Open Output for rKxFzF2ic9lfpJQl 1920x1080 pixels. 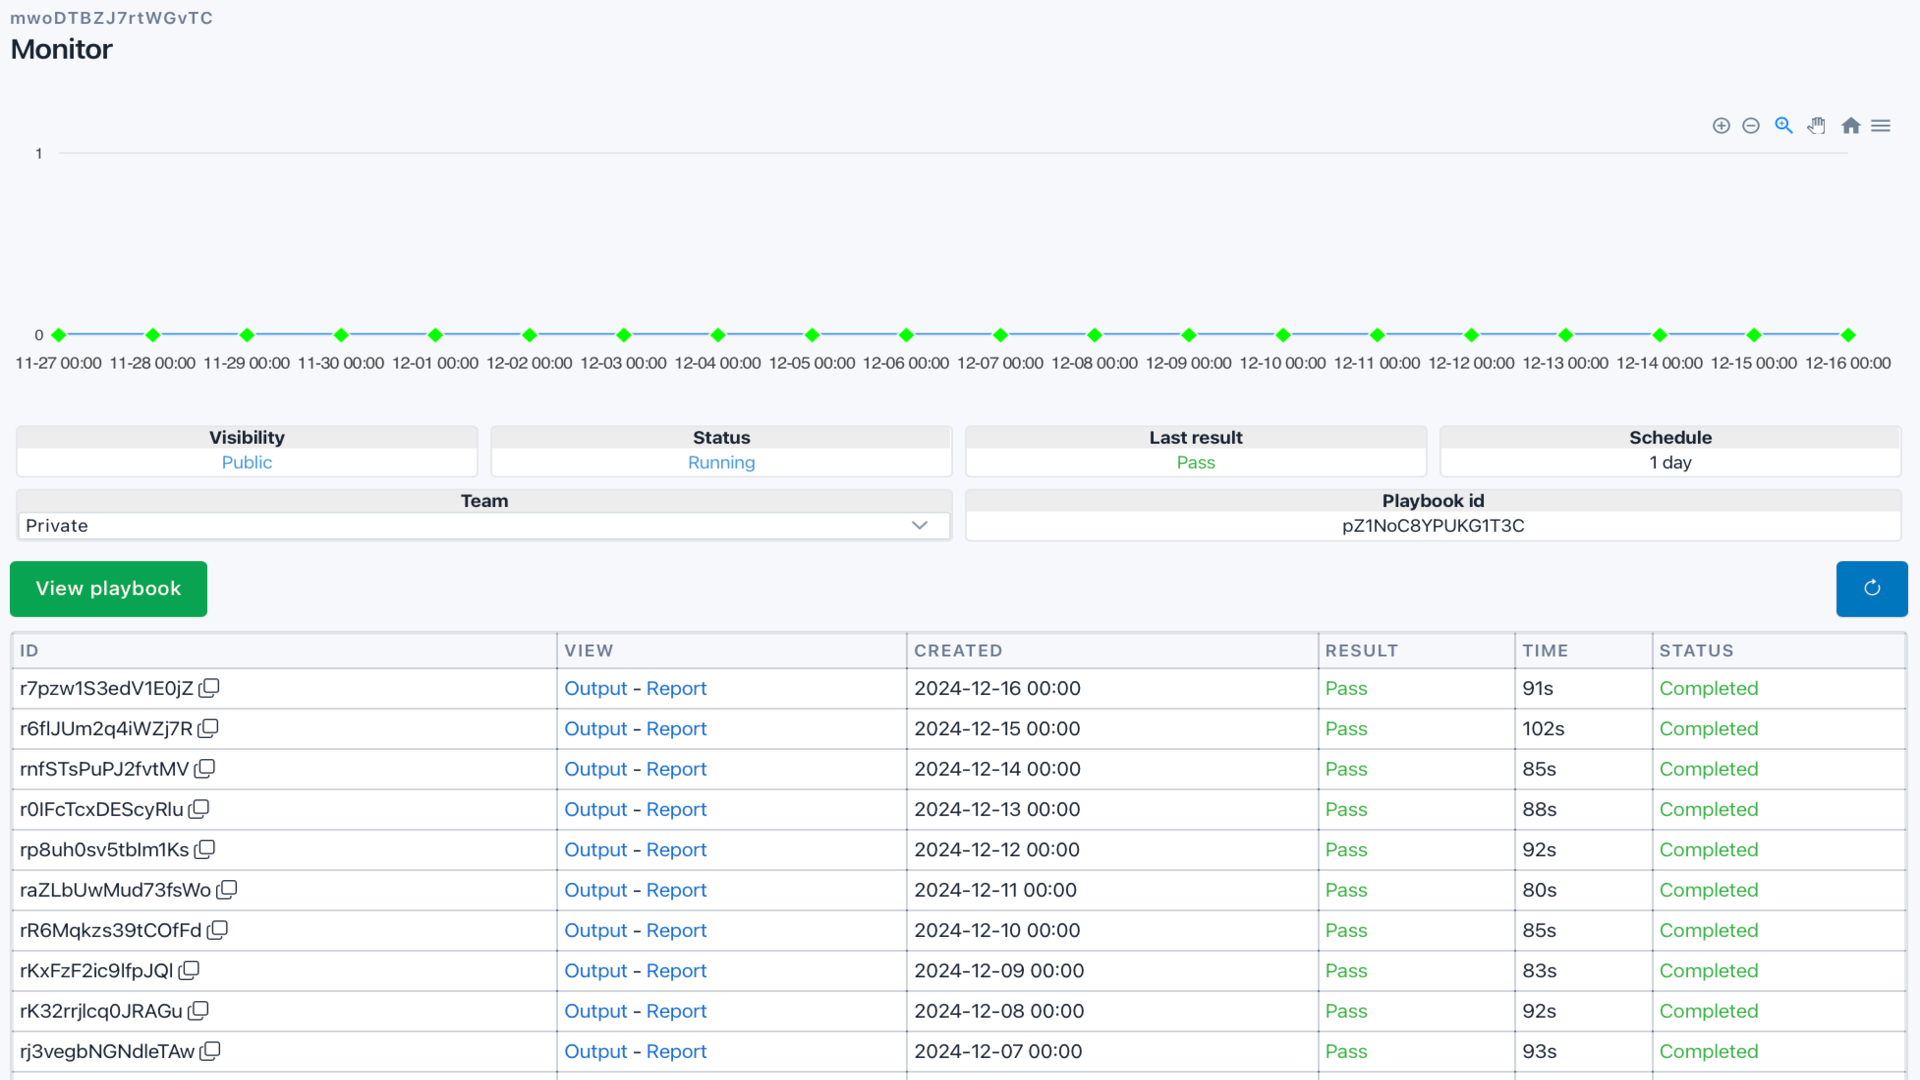(x=595, y=970)
